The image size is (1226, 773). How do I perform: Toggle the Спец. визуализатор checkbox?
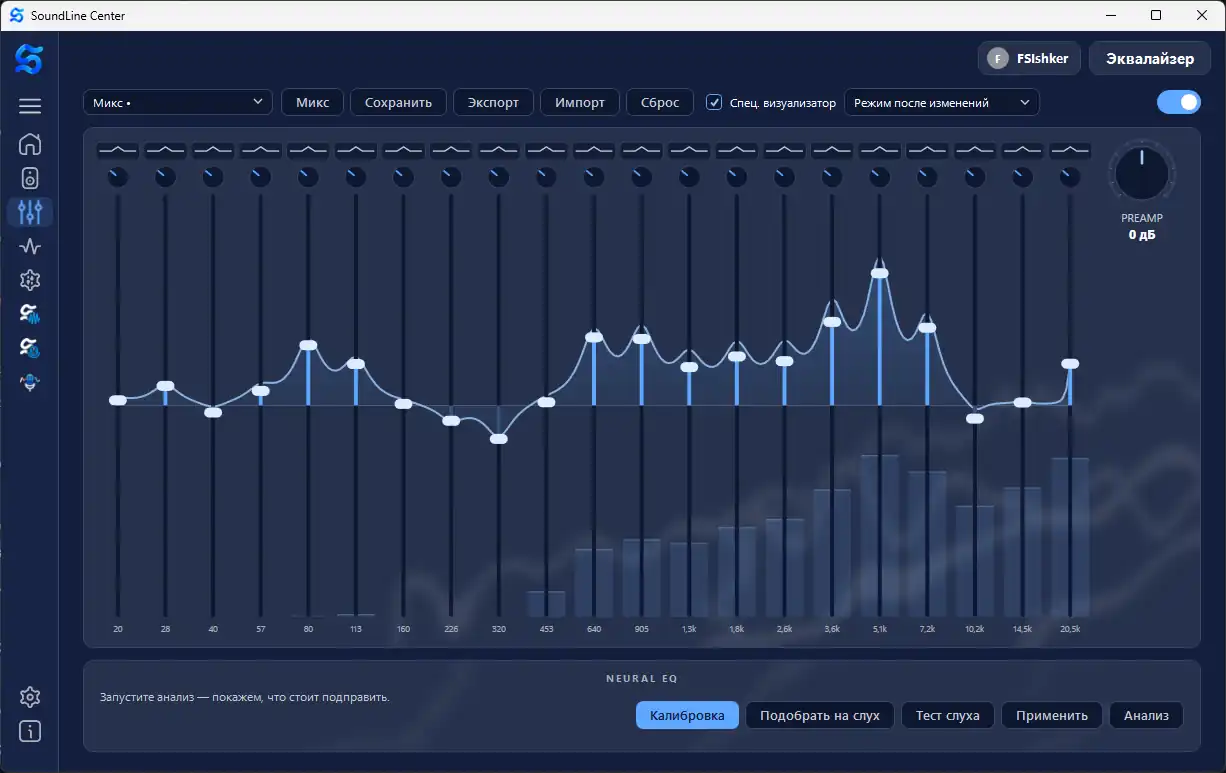pyautogui.click(x=714, y=102)
